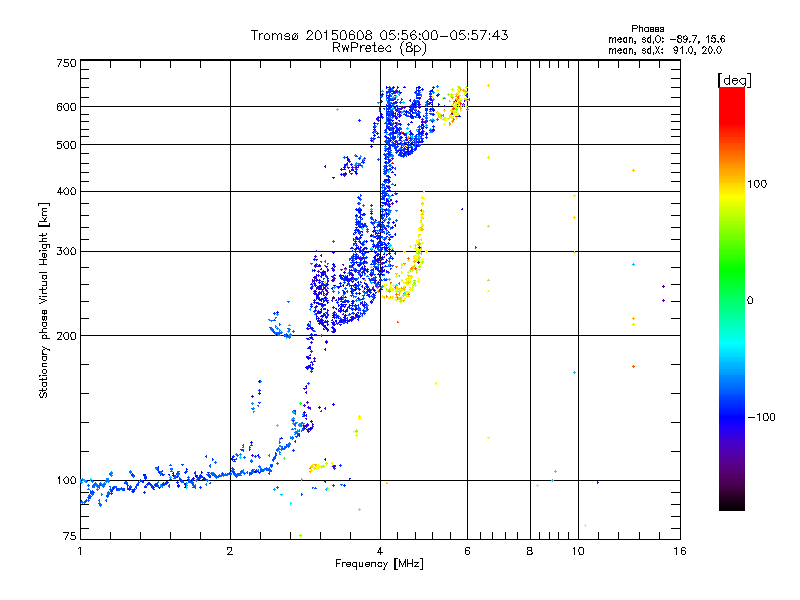Click the color bar '0' tick label
The height and width of the screenshot is (600, 800).
click(750, 301)
